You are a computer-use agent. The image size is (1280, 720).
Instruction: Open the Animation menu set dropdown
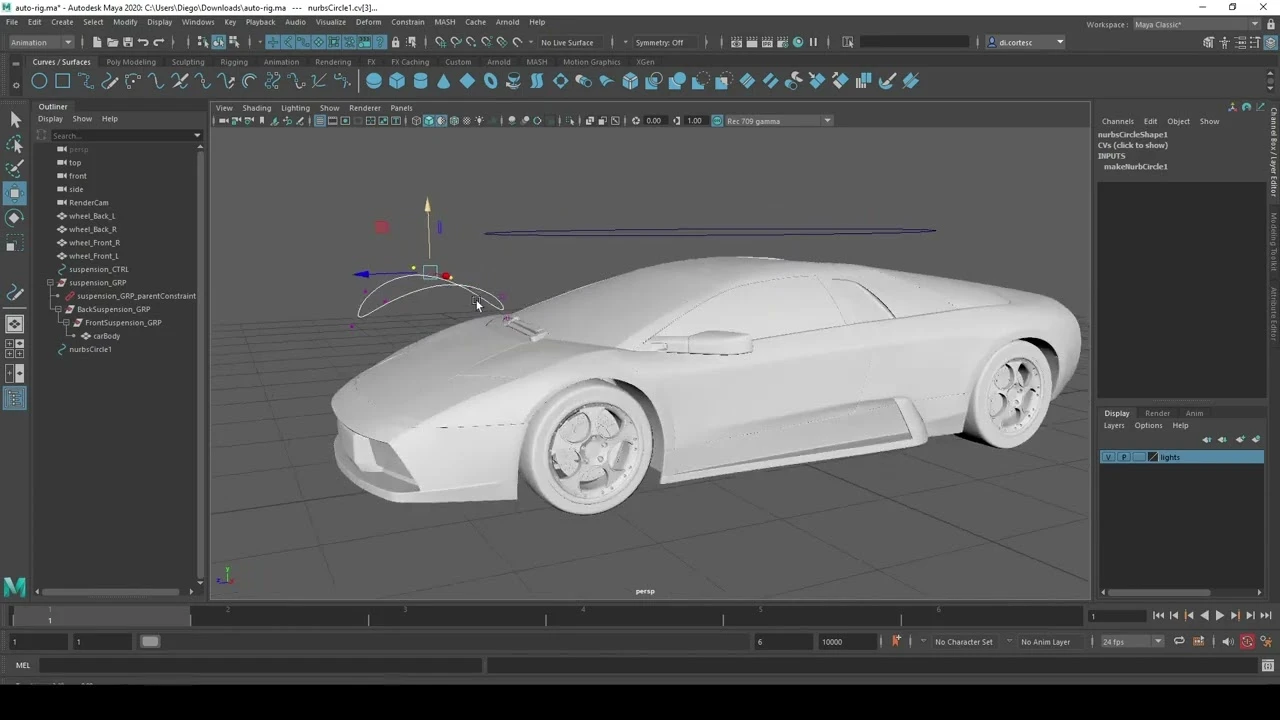[x=41, y=42]
